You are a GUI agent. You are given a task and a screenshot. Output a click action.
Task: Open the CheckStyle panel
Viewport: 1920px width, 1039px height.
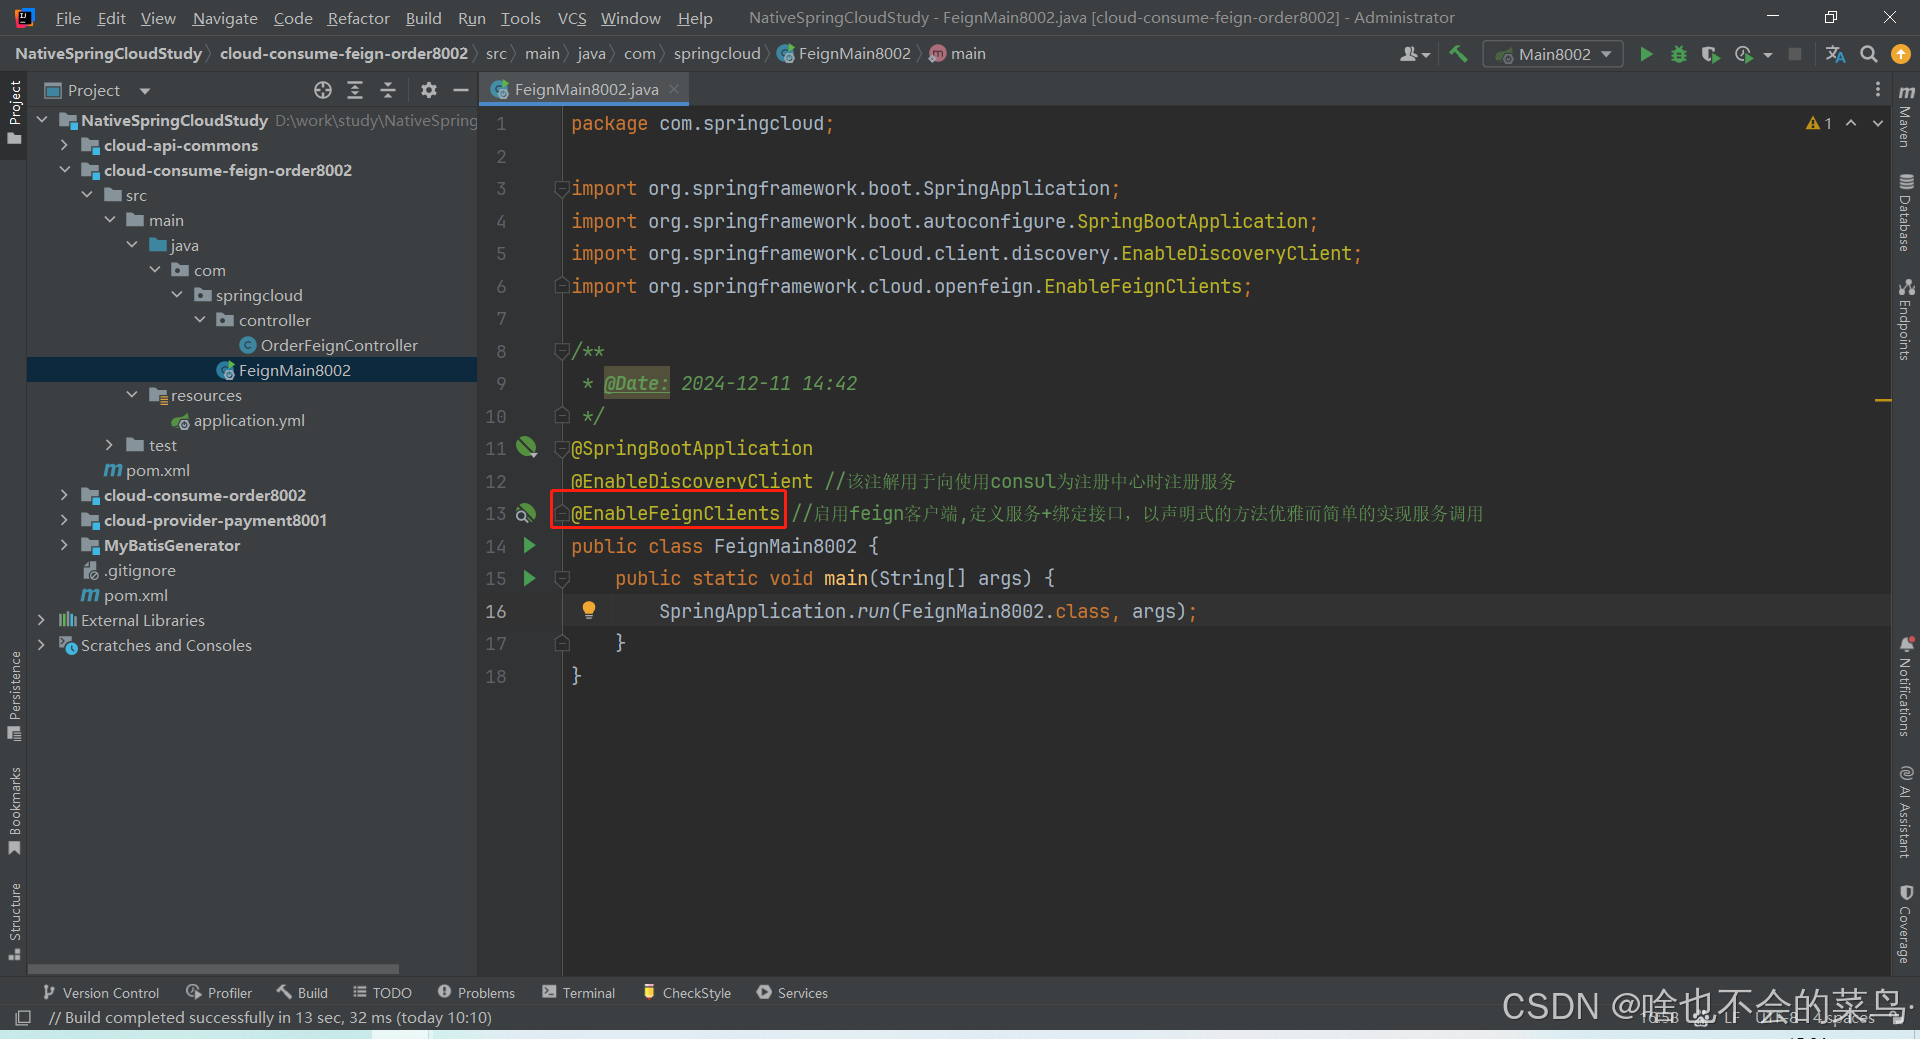[x=686, y=992]
